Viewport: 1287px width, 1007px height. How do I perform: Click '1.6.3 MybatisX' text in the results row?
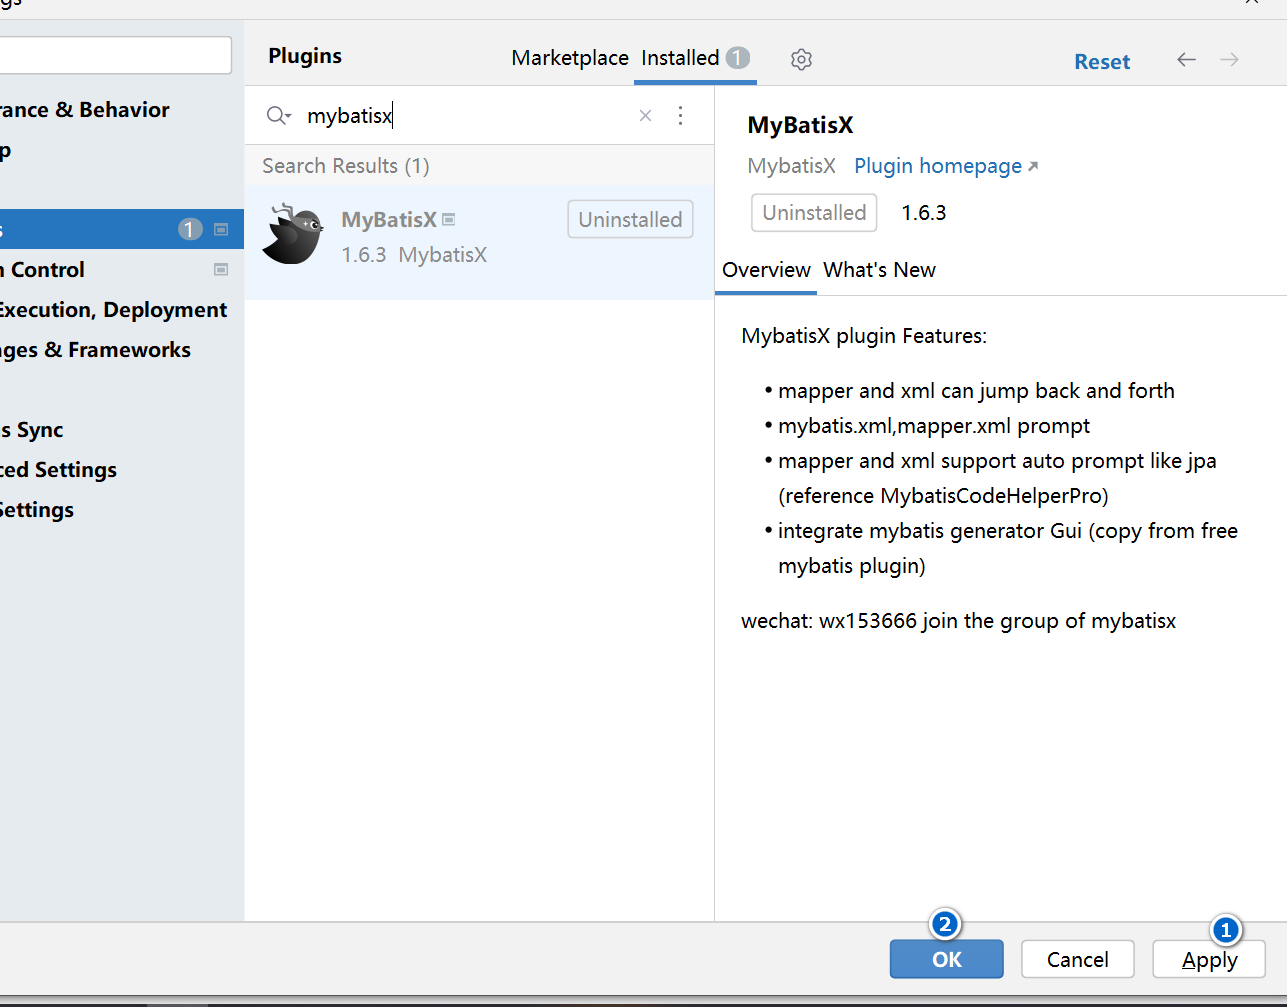(x=414, y=255)
